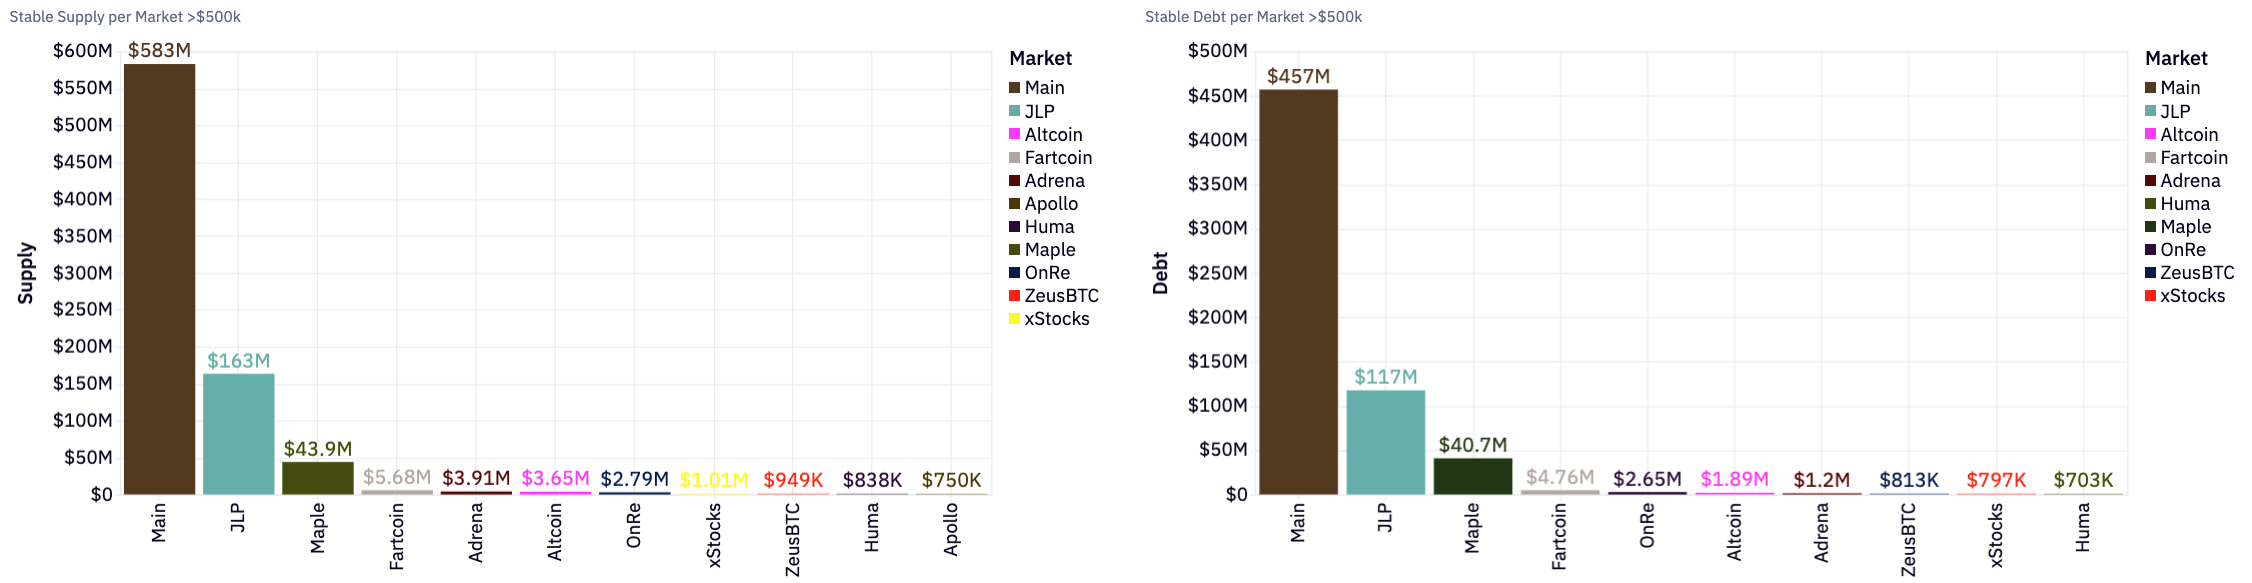Toggle JLP swatch in Supply legend
Screen dimensions: 2252x583
pos(1014,111)
